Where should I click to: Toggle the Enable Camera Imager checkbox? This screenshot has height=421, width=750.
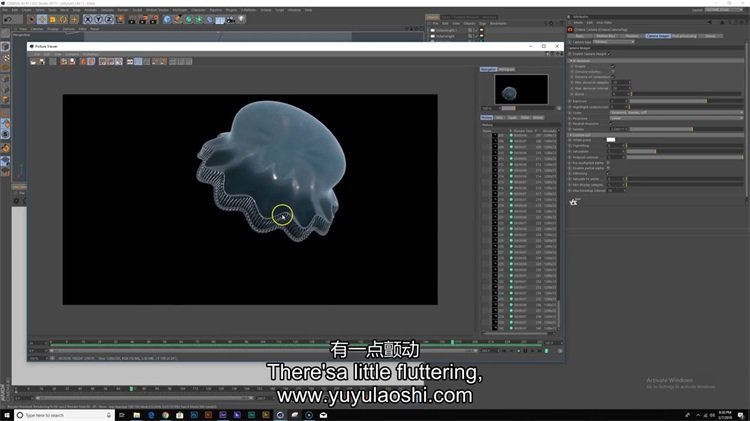coord(611,53)
